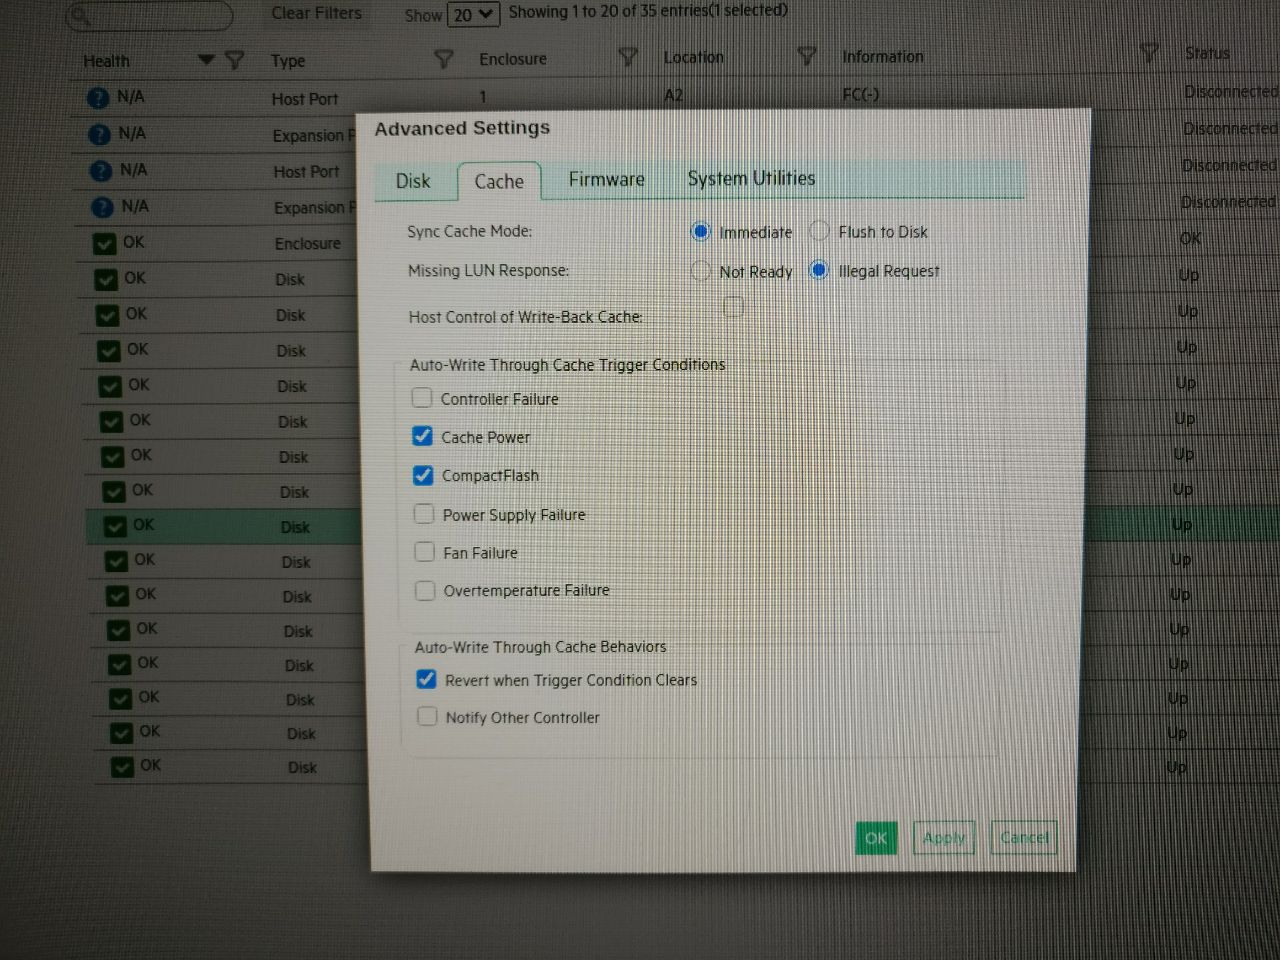Open the System Utilities tab
Screen dimensions: 1280x960
point(751,178)
